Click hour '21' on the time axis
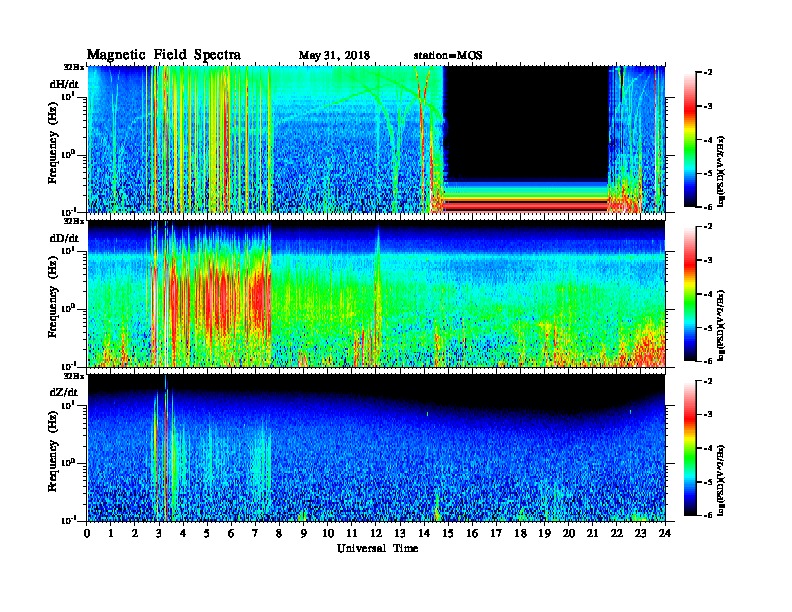 coord(592,533)
